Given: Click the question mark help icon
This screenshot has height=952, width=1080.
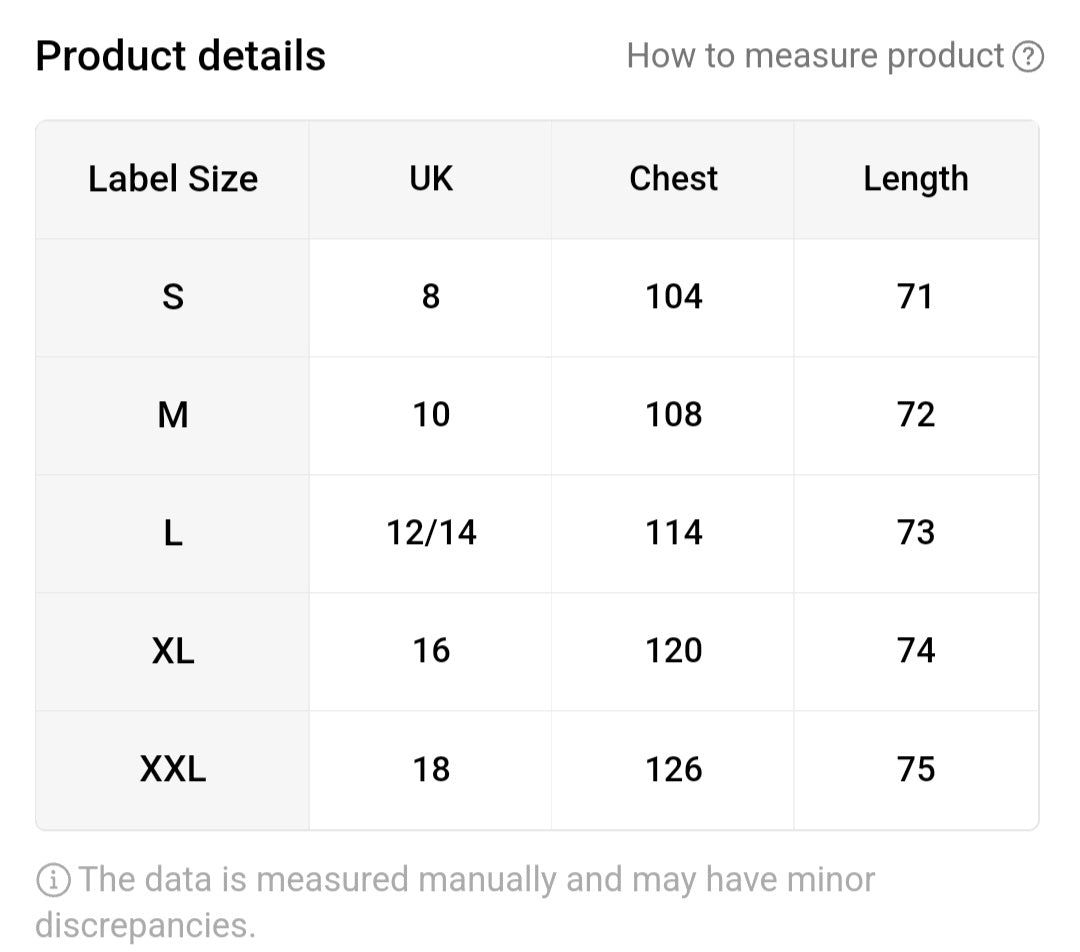Looking at the screenshot, I should click(1028, 56).
